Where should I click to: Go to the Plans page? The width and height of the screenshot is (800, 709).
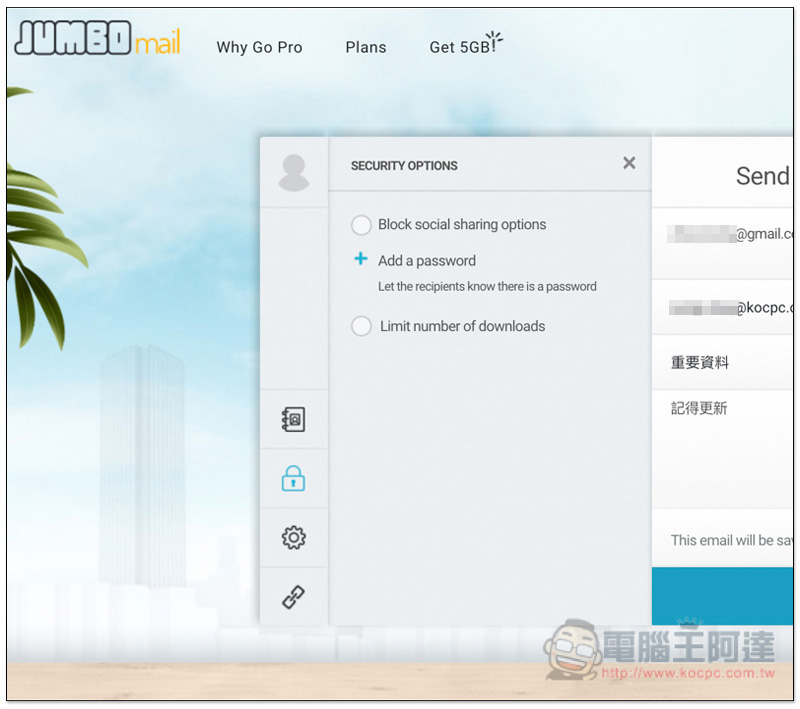366,47
